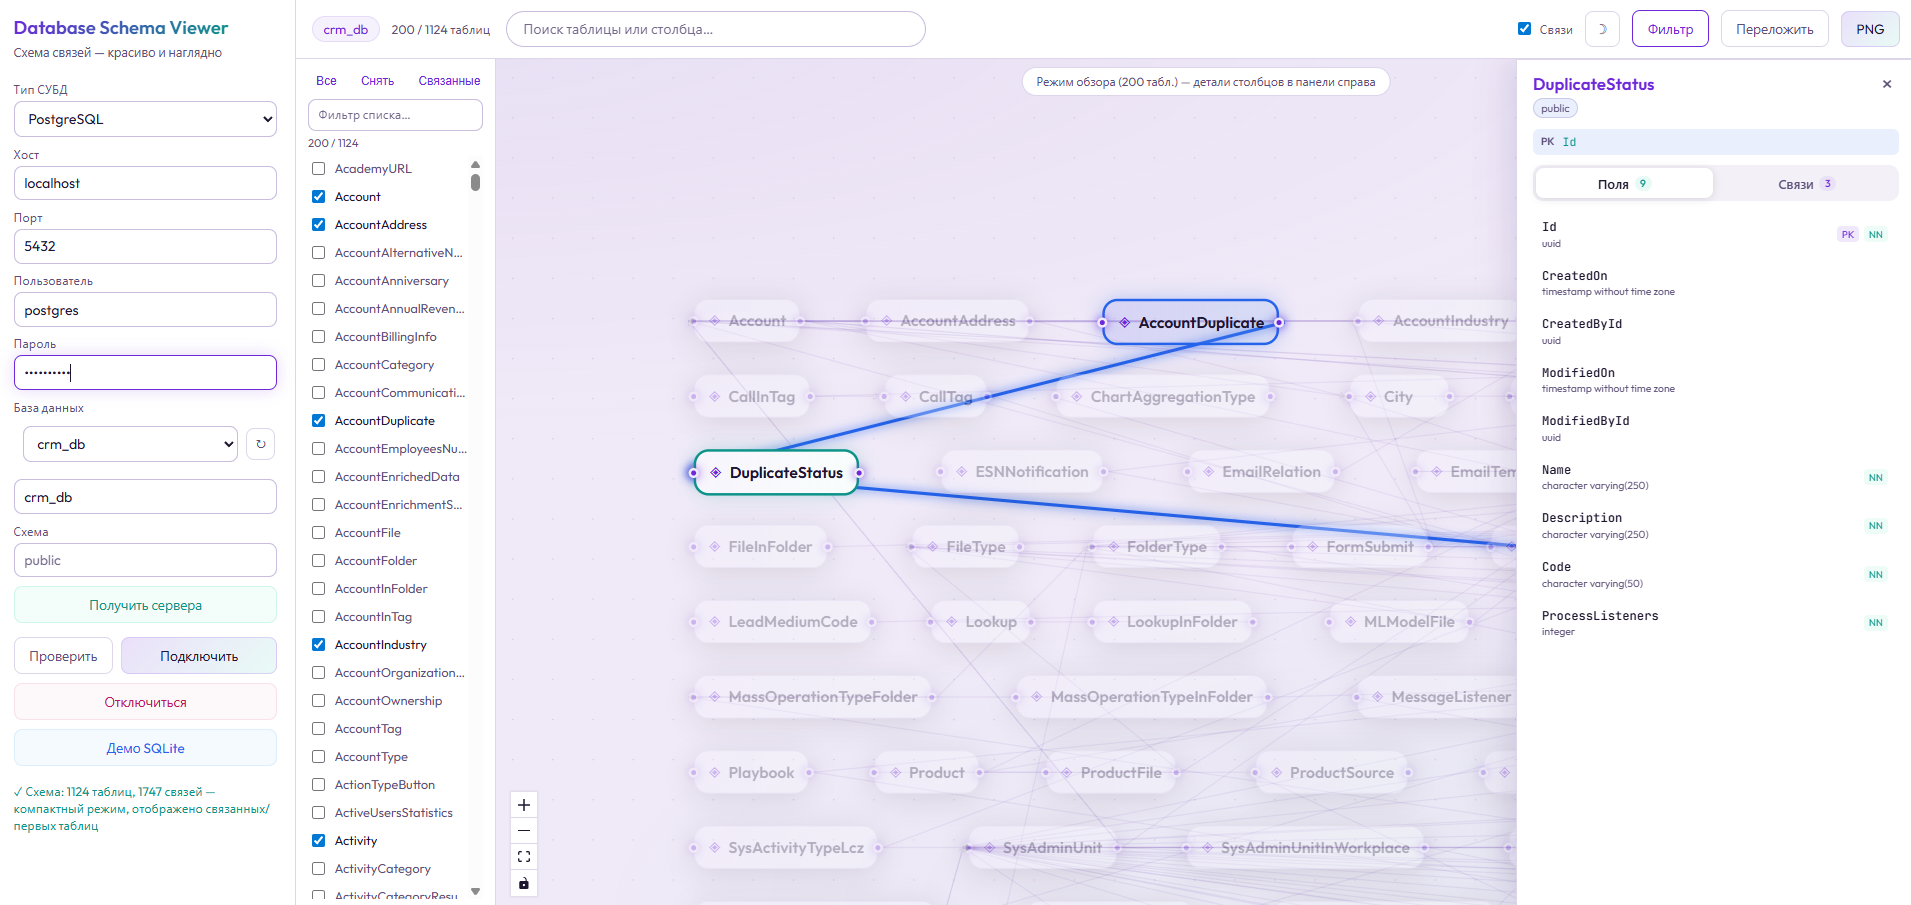Click the PK Id key row

(x=1715, y=142)
